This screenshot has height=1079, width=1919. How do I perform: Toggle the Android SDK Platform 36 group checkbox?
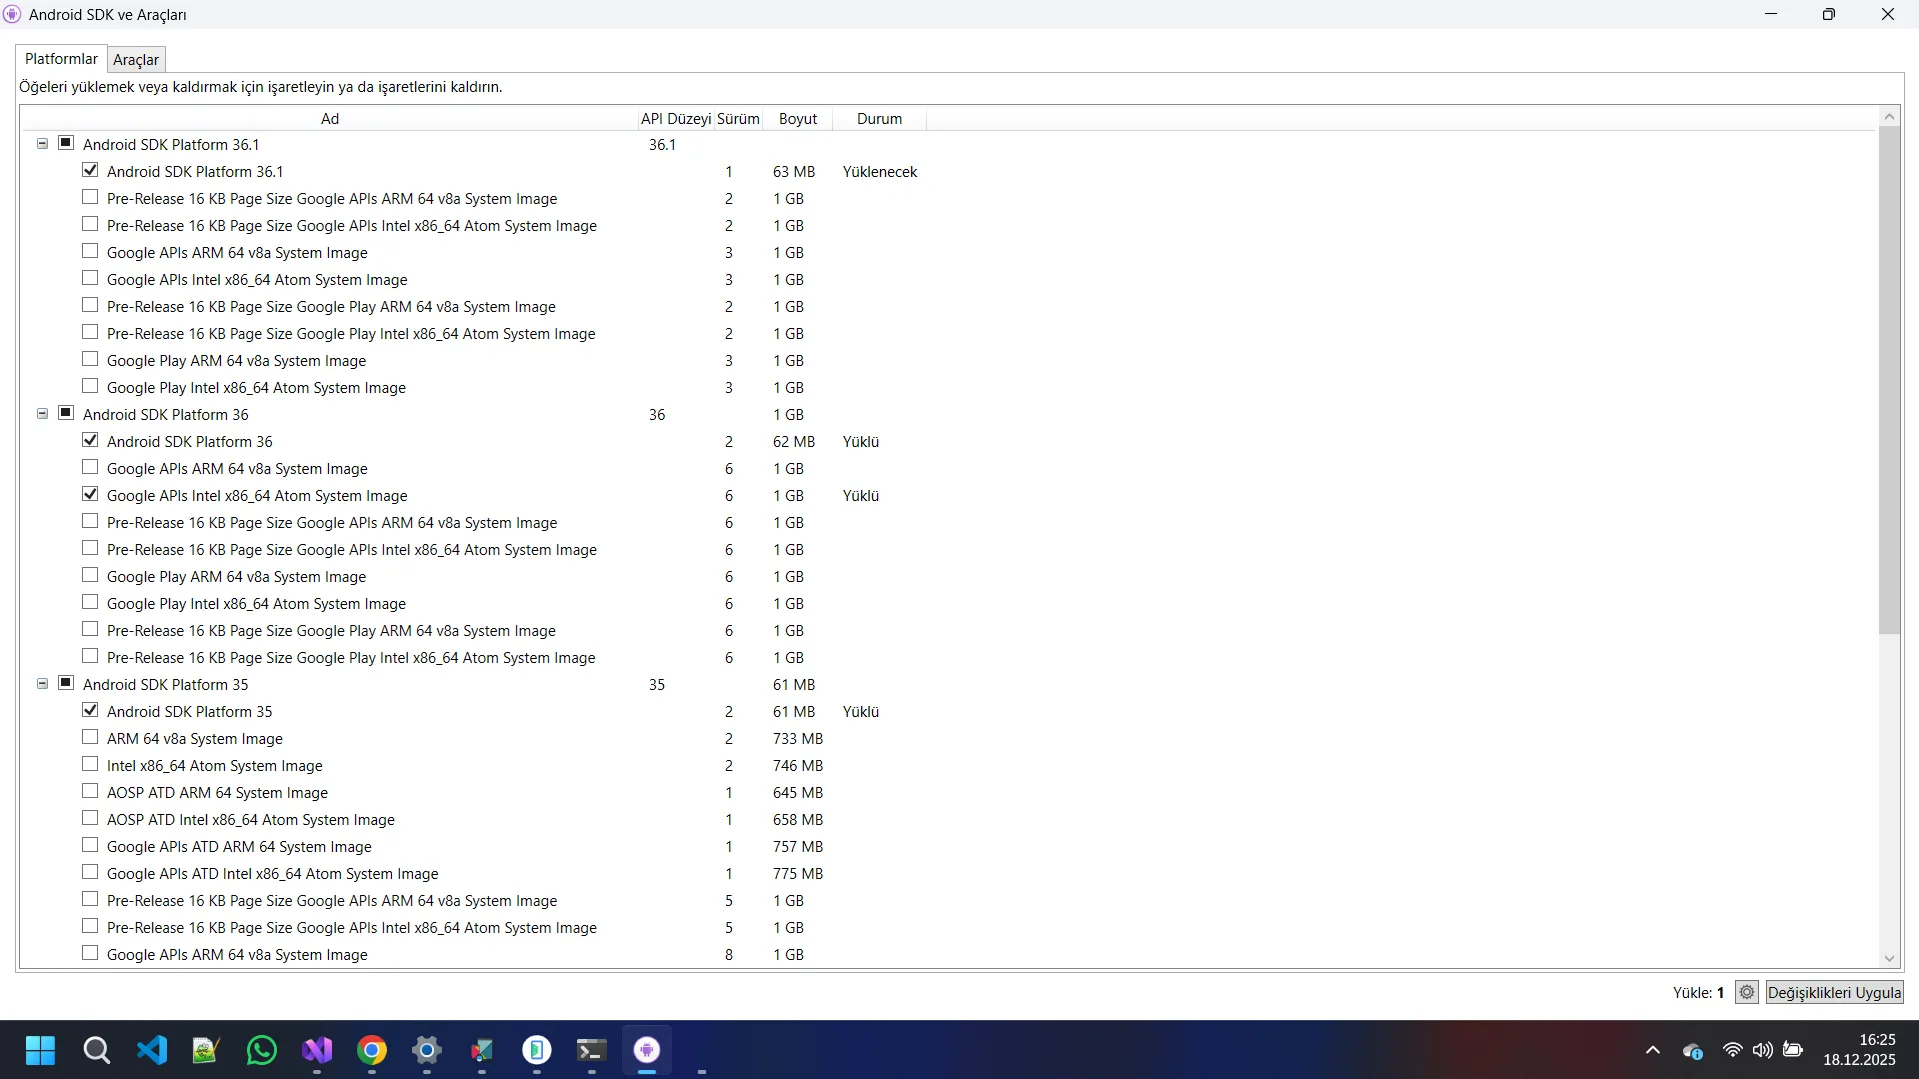66,413
